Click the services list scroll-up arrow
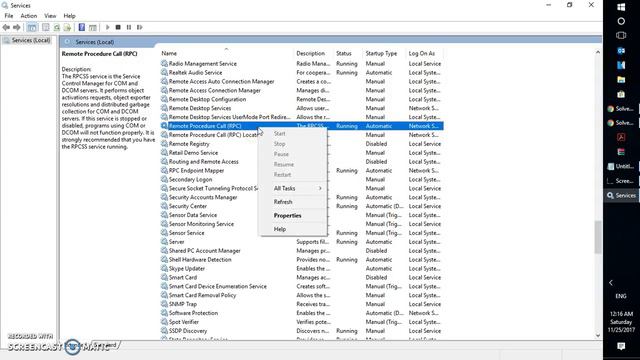 point(598,52)
